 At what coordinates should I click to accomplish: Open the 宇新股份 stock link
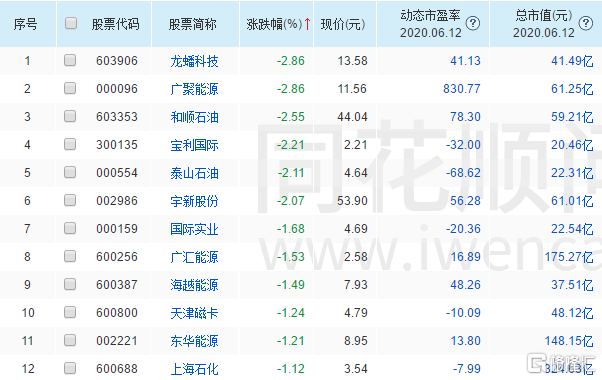click(x=194, y=201)
